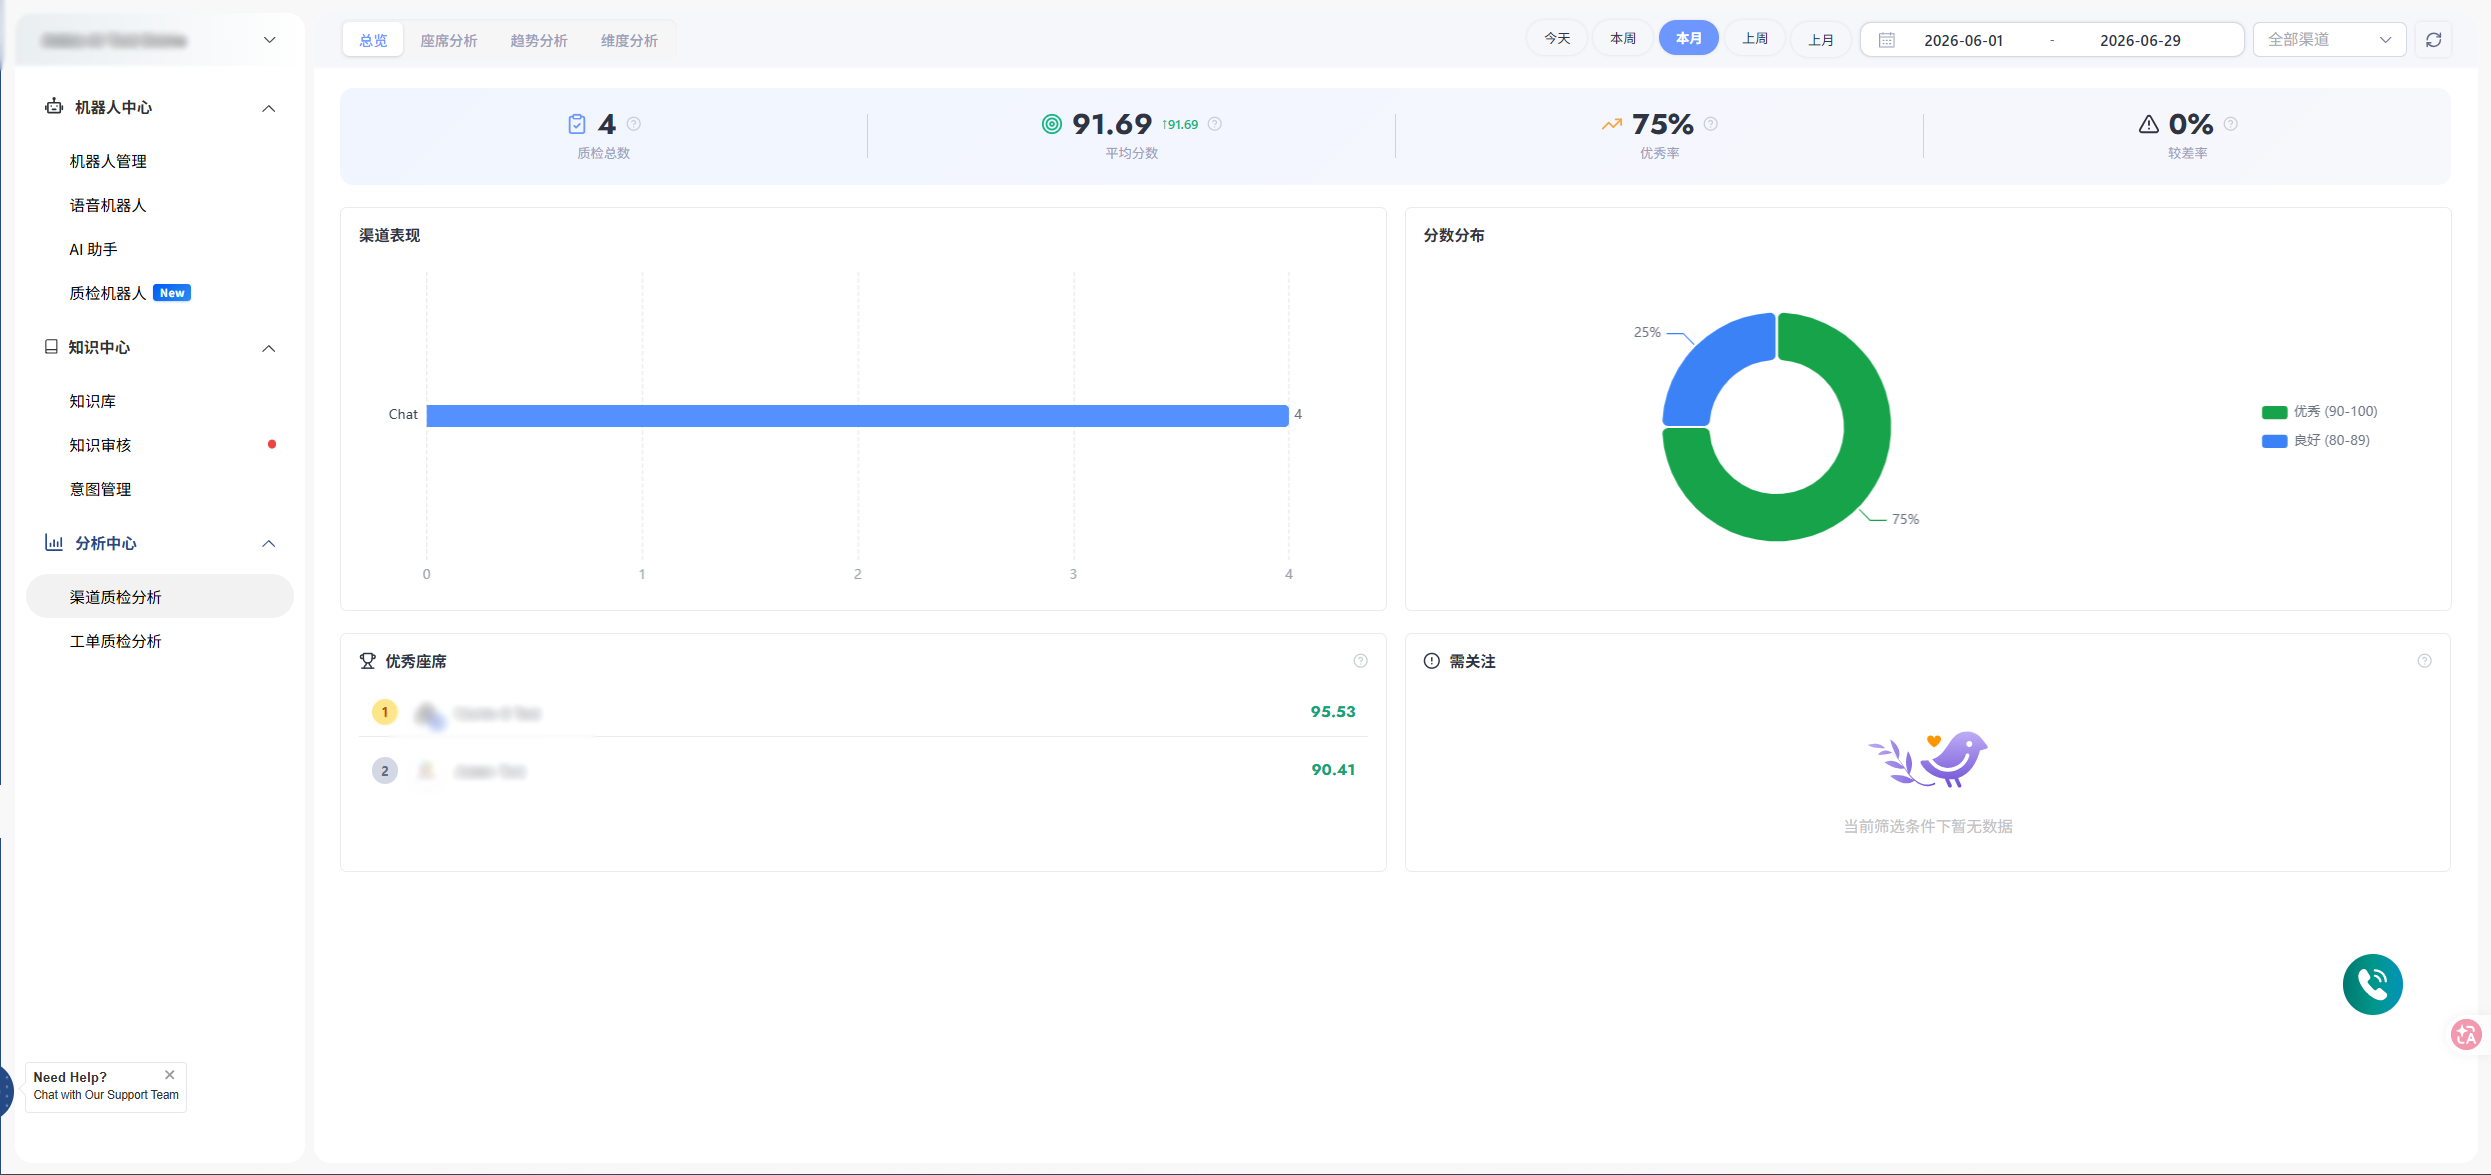Image resolution: width=2491 pixels, height=1175 pixels.
Task: Click the warning triangle icon for 较差率
Action: tap(2148, 124)
